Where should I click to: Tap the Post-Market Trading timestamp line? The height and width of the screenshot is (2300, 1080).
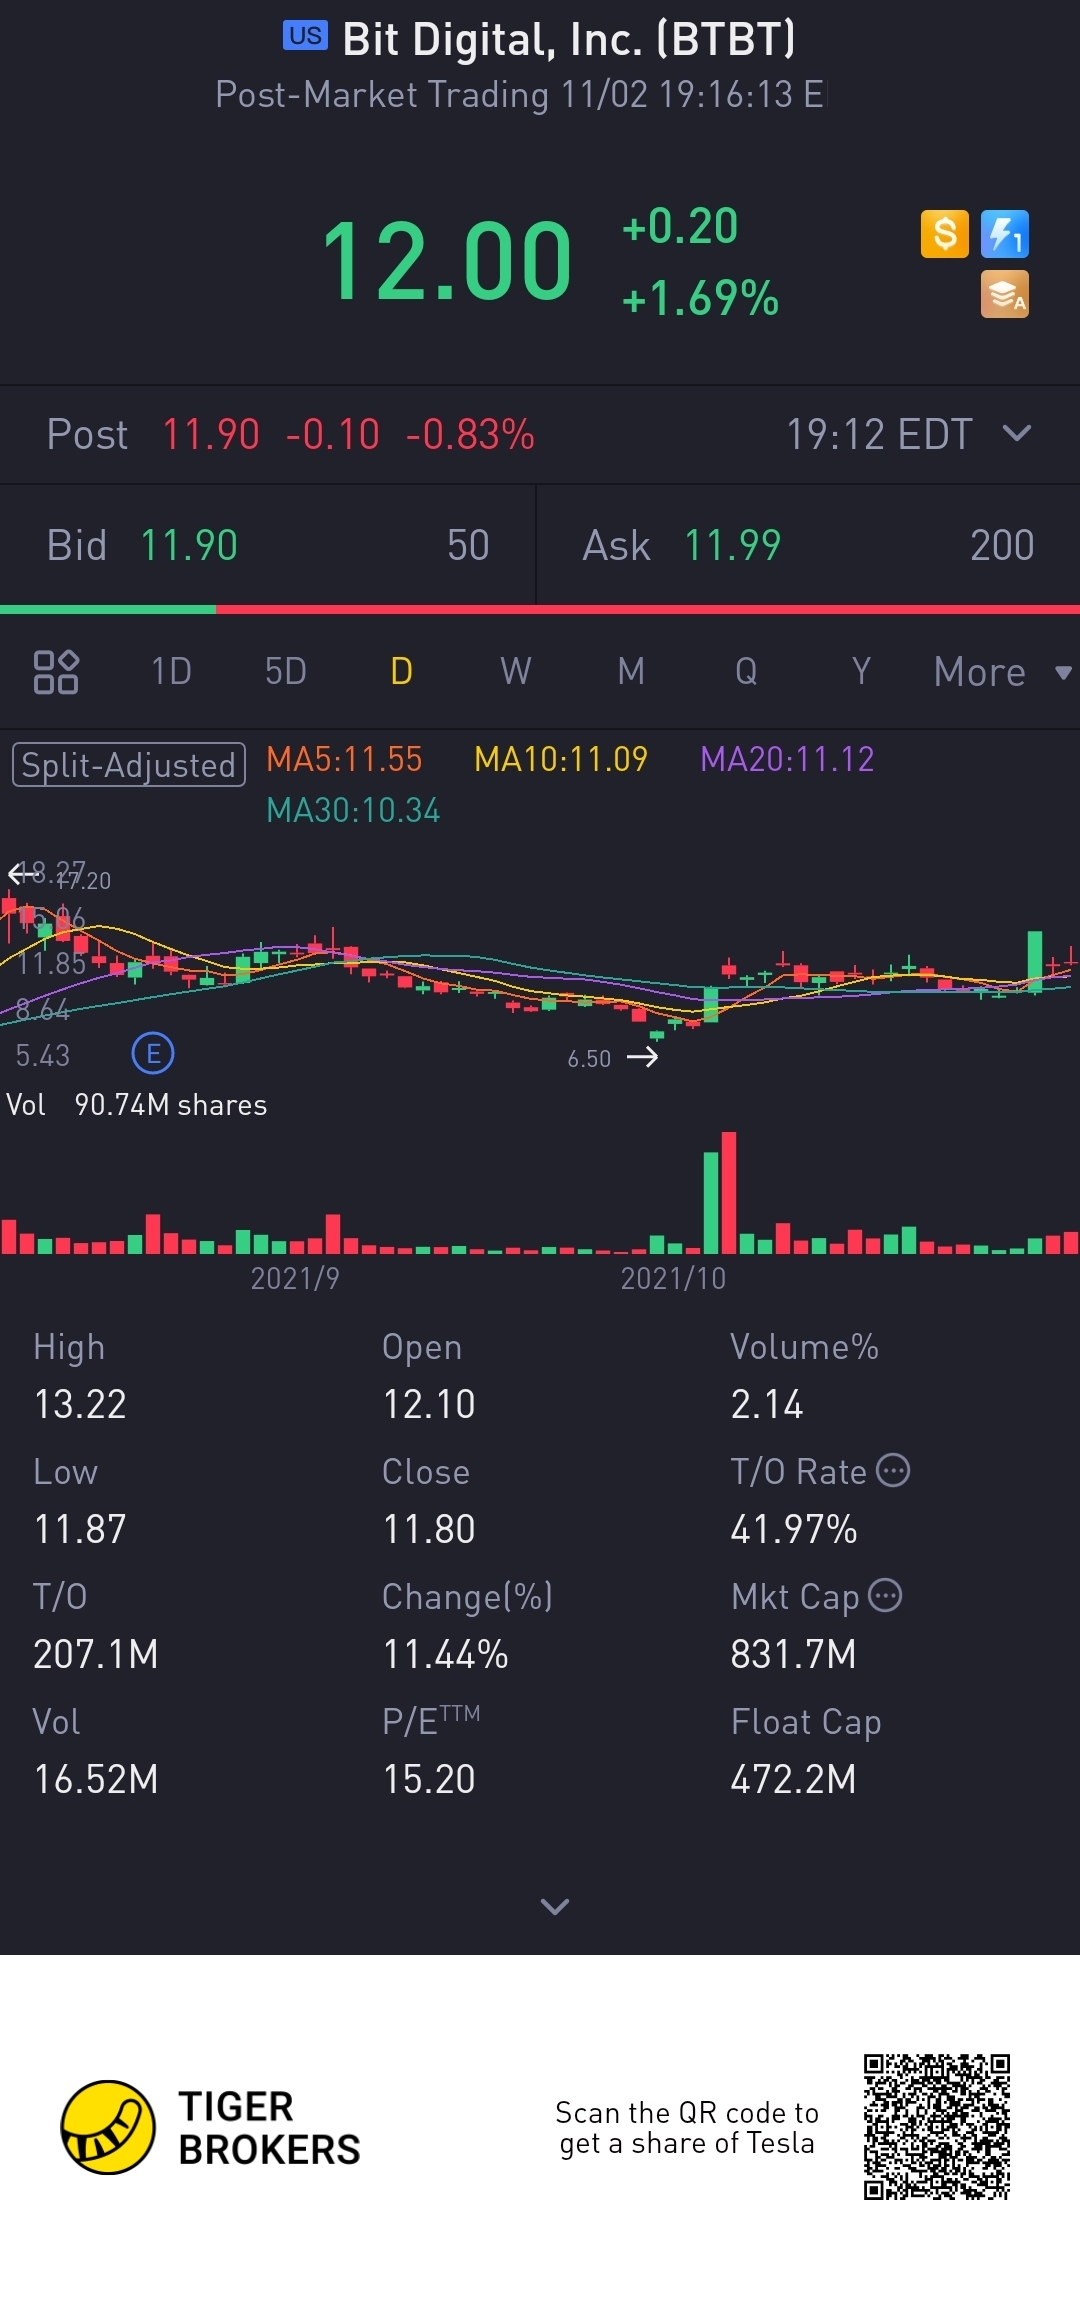pos(521,94)
